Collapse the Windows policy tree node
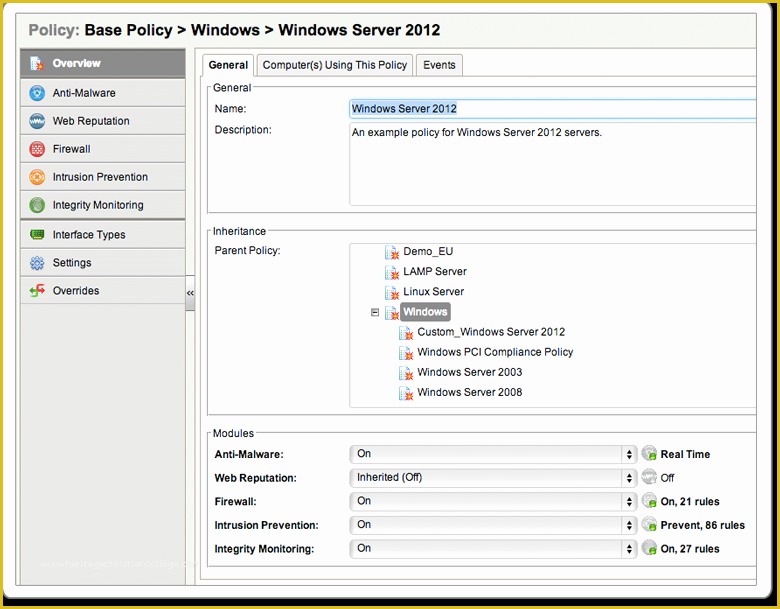 (x=375, y=312)
